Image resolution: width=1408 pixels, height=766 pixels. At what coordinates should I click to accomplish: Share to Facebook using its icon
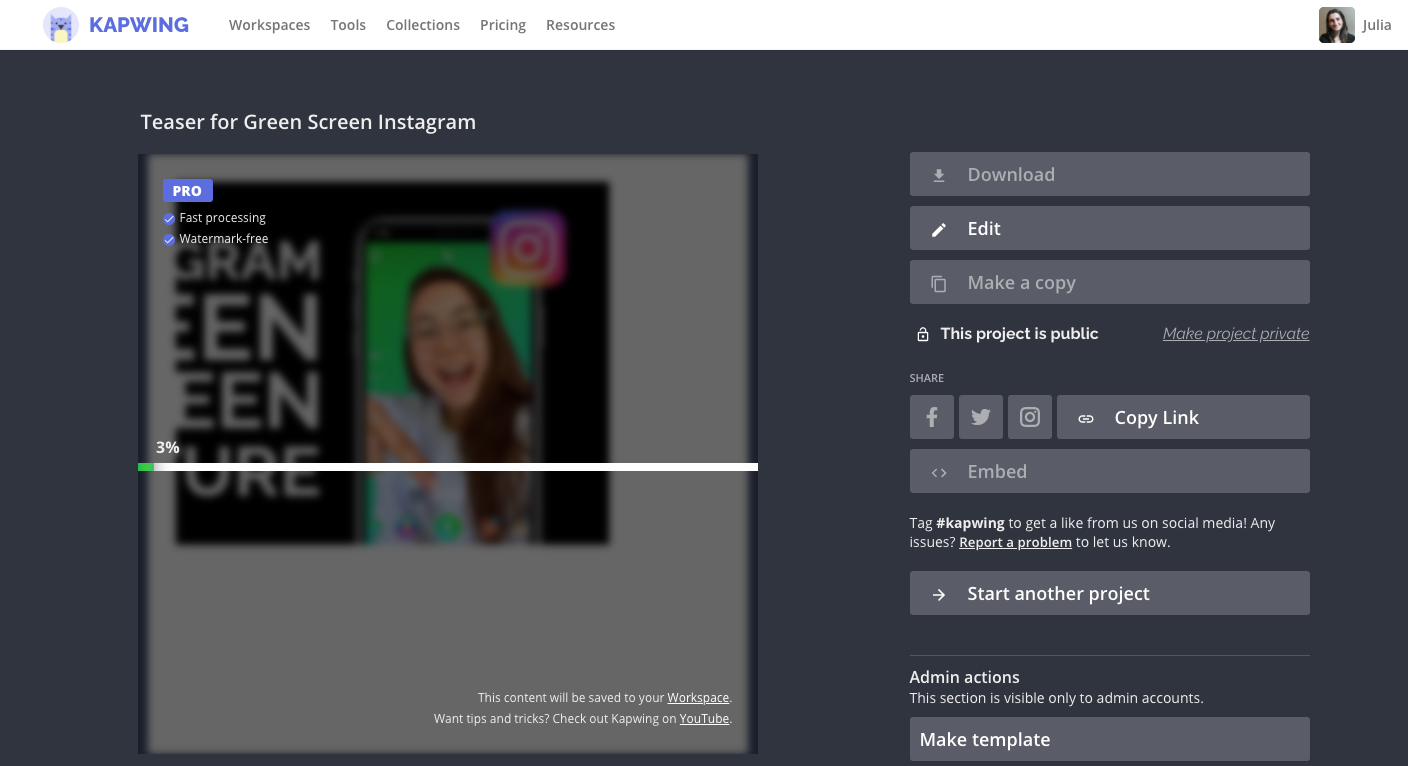[x=931, y=417]
